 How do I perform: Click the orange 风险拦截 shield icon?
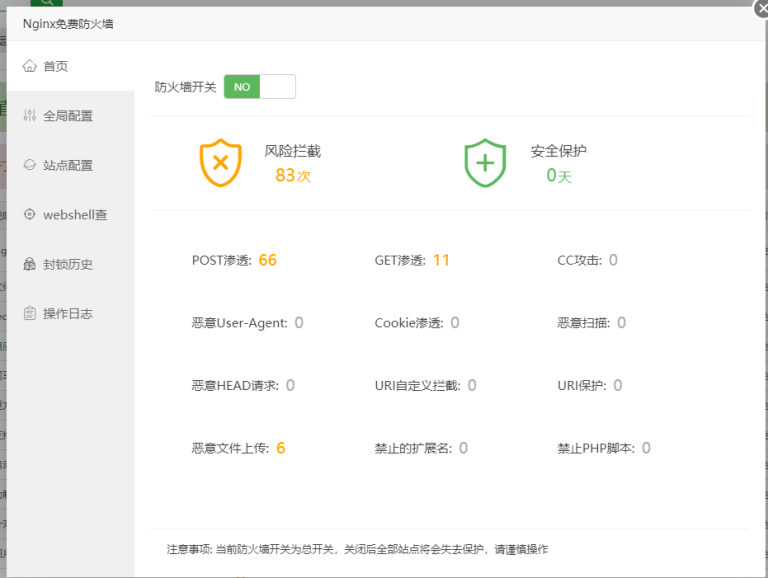click(x=221, y=162)
